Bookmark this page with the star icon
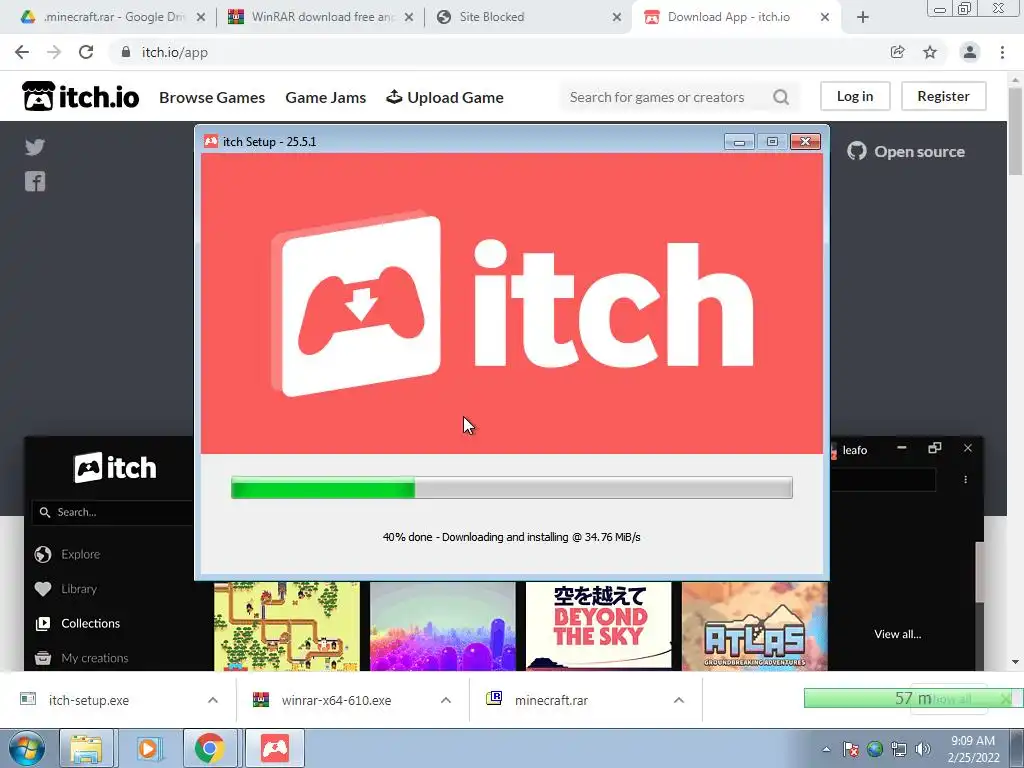Screen dimensions: 1024x768 point(930,52)
